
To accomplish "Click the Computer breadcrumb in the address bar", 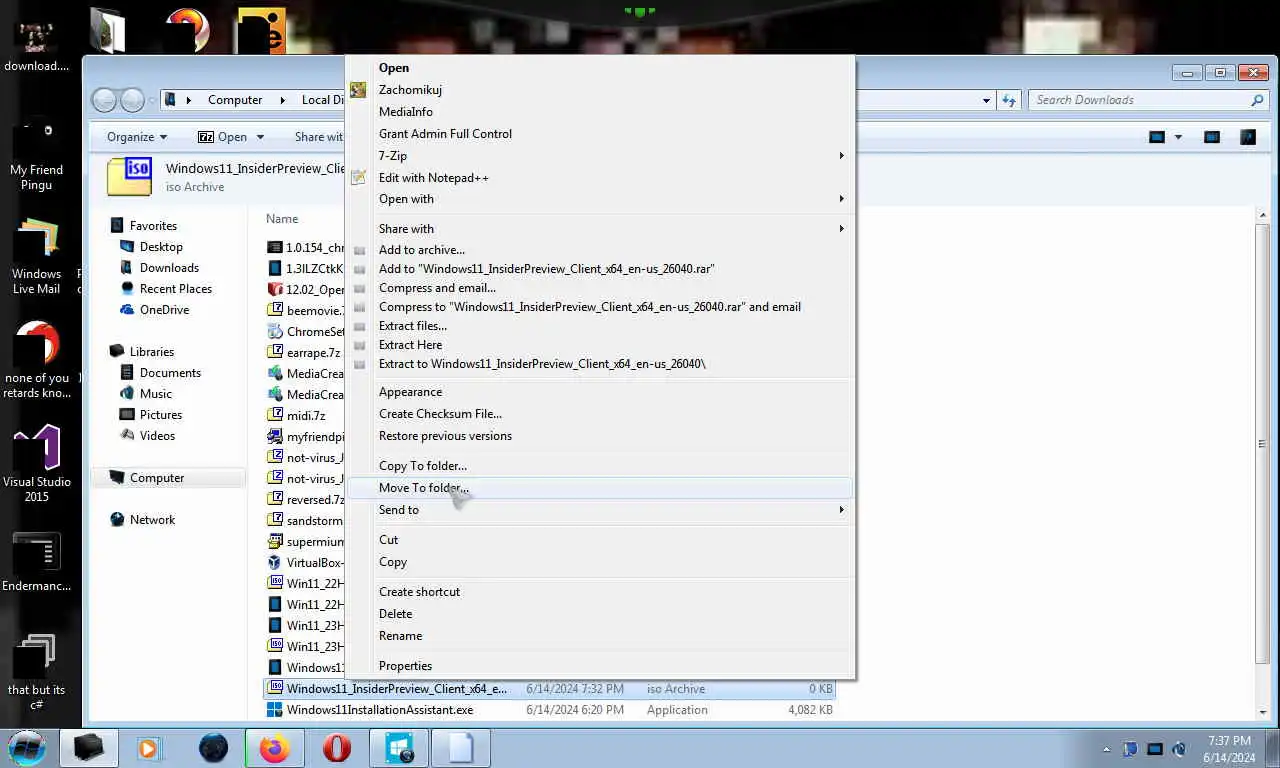I will point(235,100).
